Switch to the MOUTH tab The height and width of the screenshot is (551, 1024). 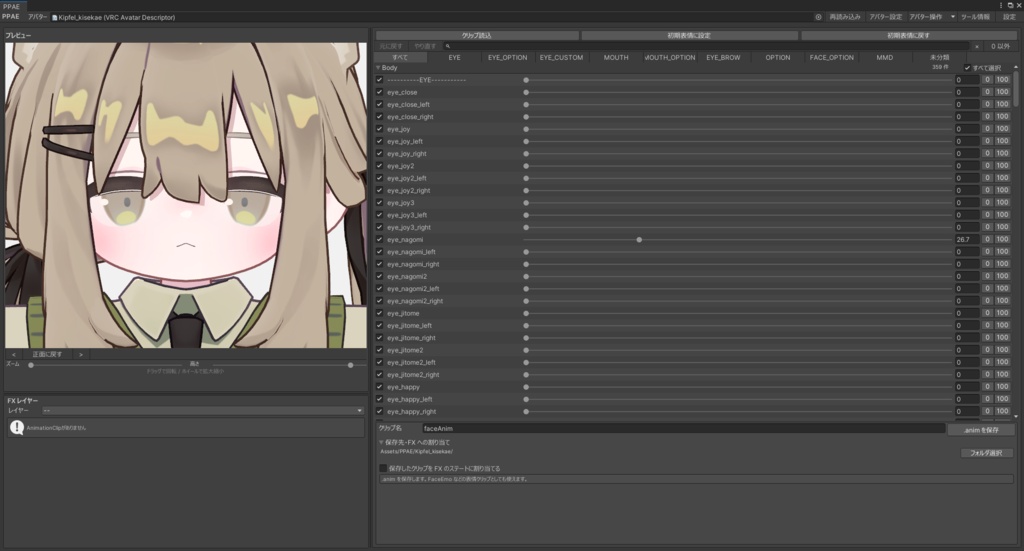(x=616, y=57)
